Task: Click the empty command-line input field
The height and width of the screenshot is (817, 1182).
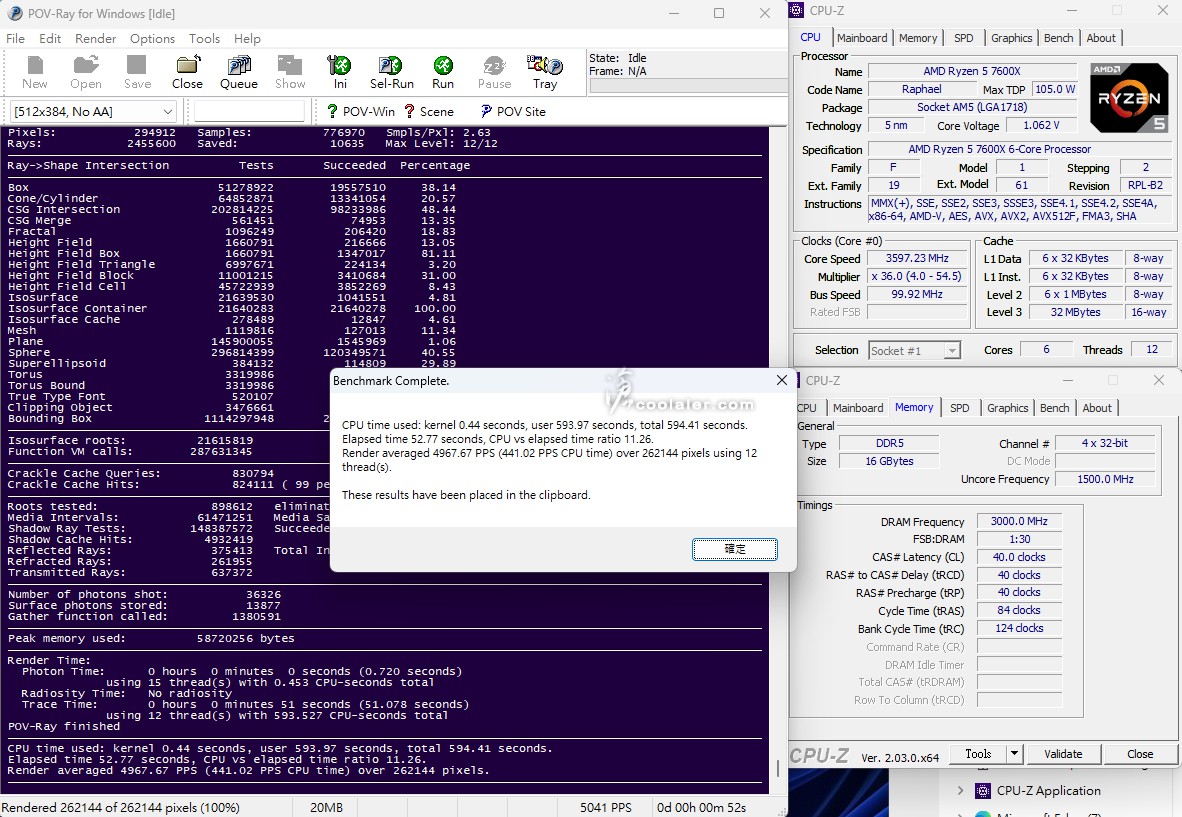Action: [250, 112]
